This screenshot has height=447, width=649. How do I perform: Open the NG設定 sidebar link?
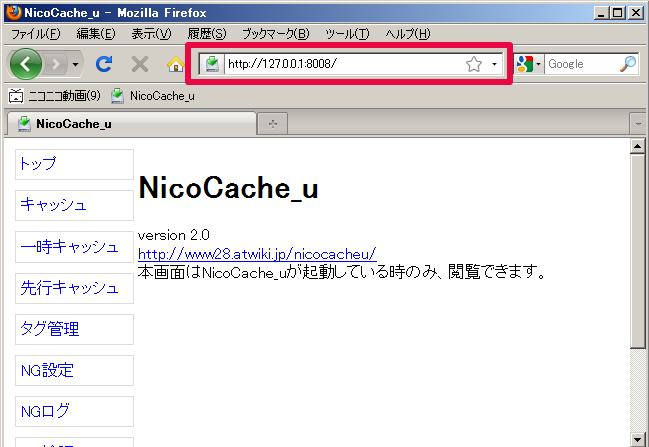[x=47, y=371]
